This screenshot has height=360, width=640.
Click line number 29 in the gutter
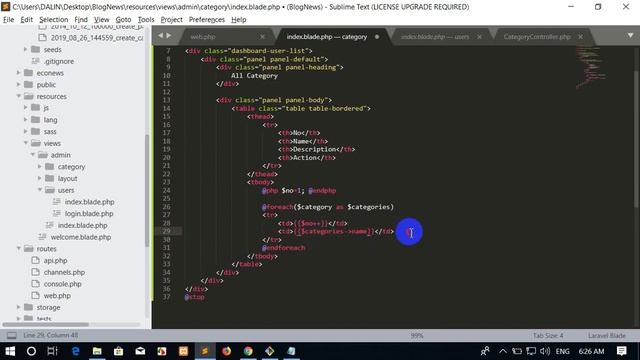pyautogui.click(x=166, y=231)
